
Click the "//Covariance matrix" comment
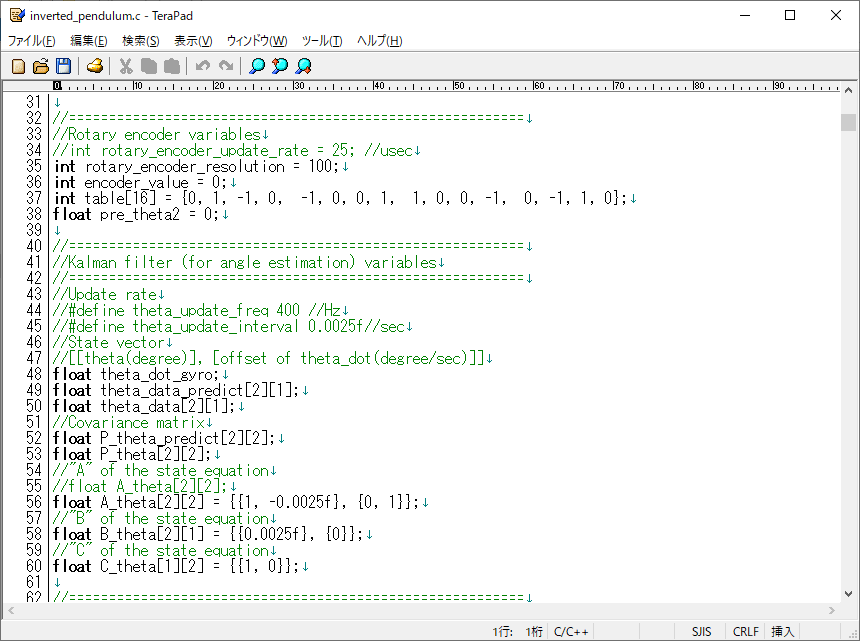(129, 423)
